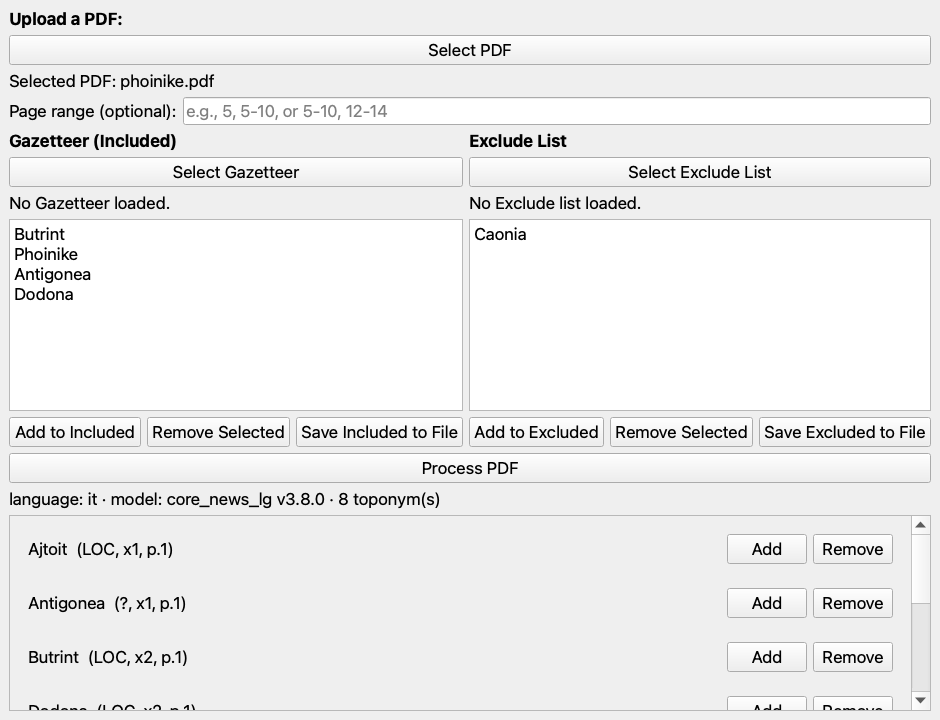
Task: Remove the Butrint result toponym
Action: [x=852, y=657]
